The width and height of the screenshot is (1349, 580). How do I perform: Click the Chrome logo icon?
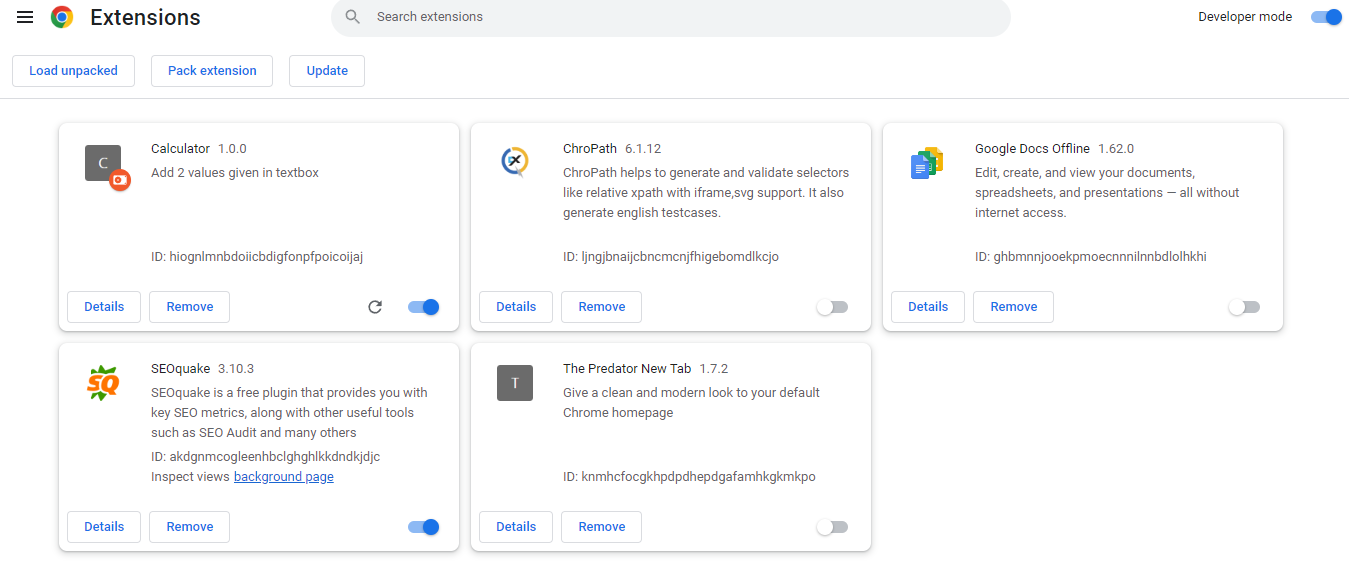(x=62, y=17)
